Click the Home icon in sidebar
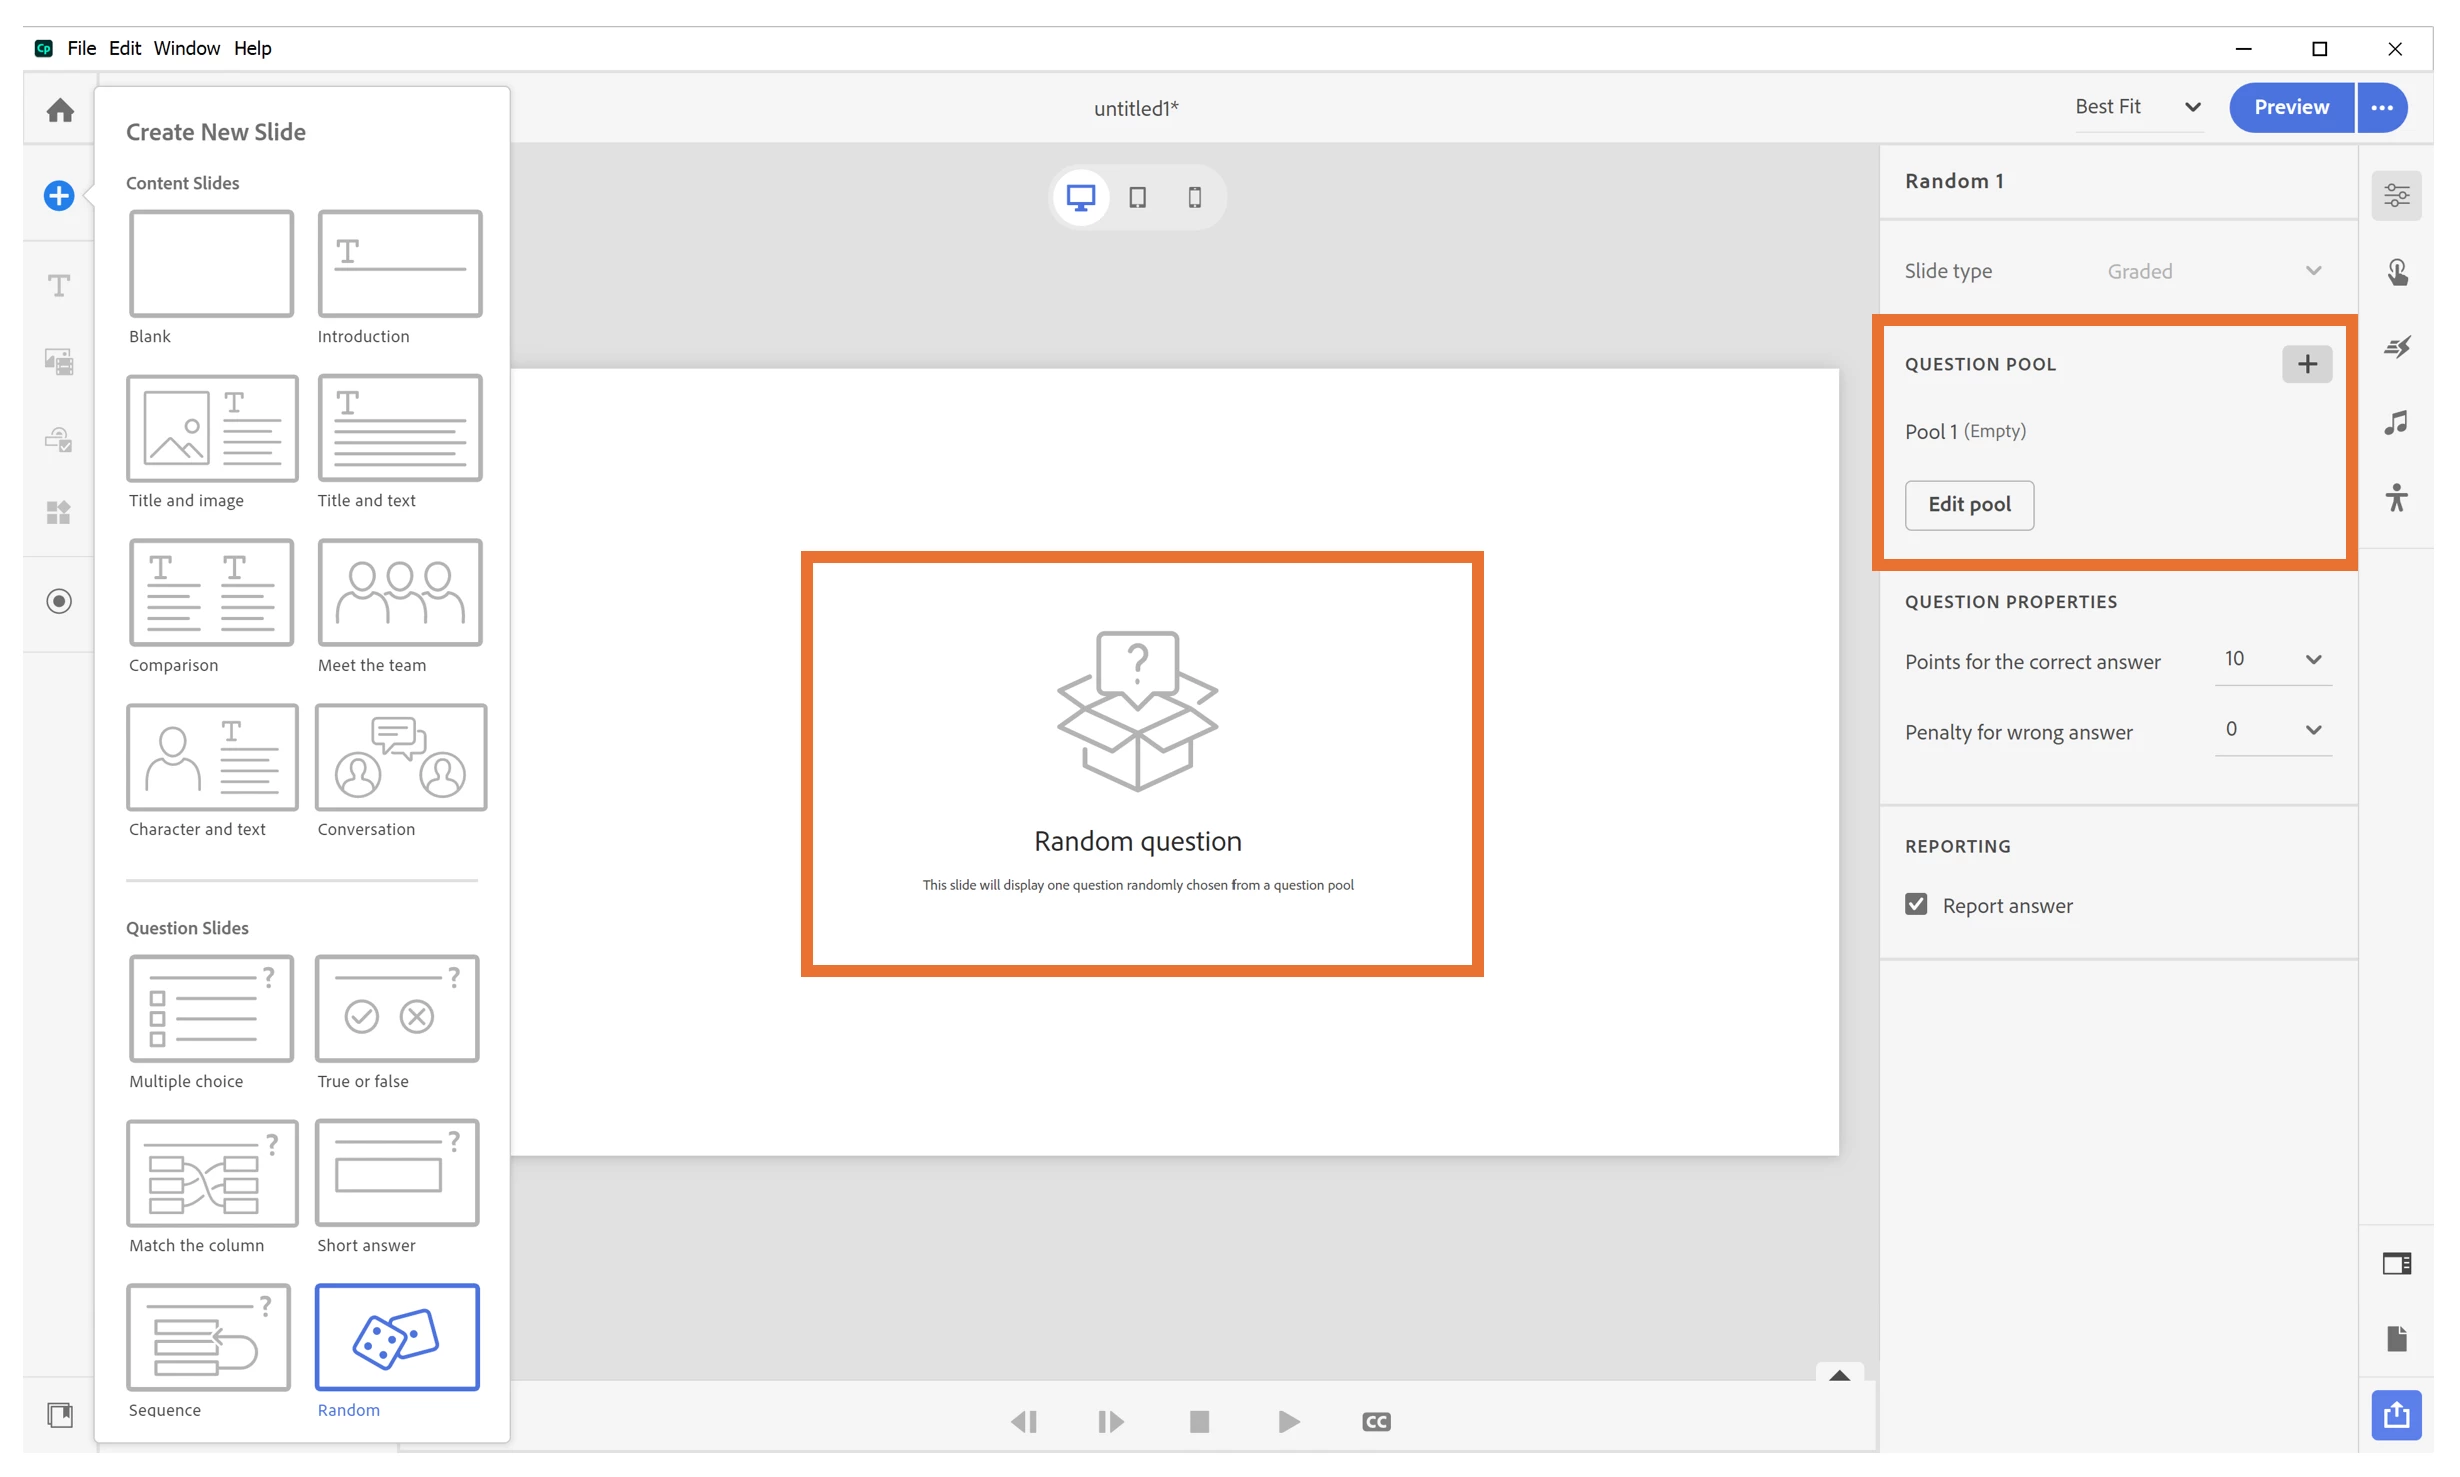 coord(60,109)
